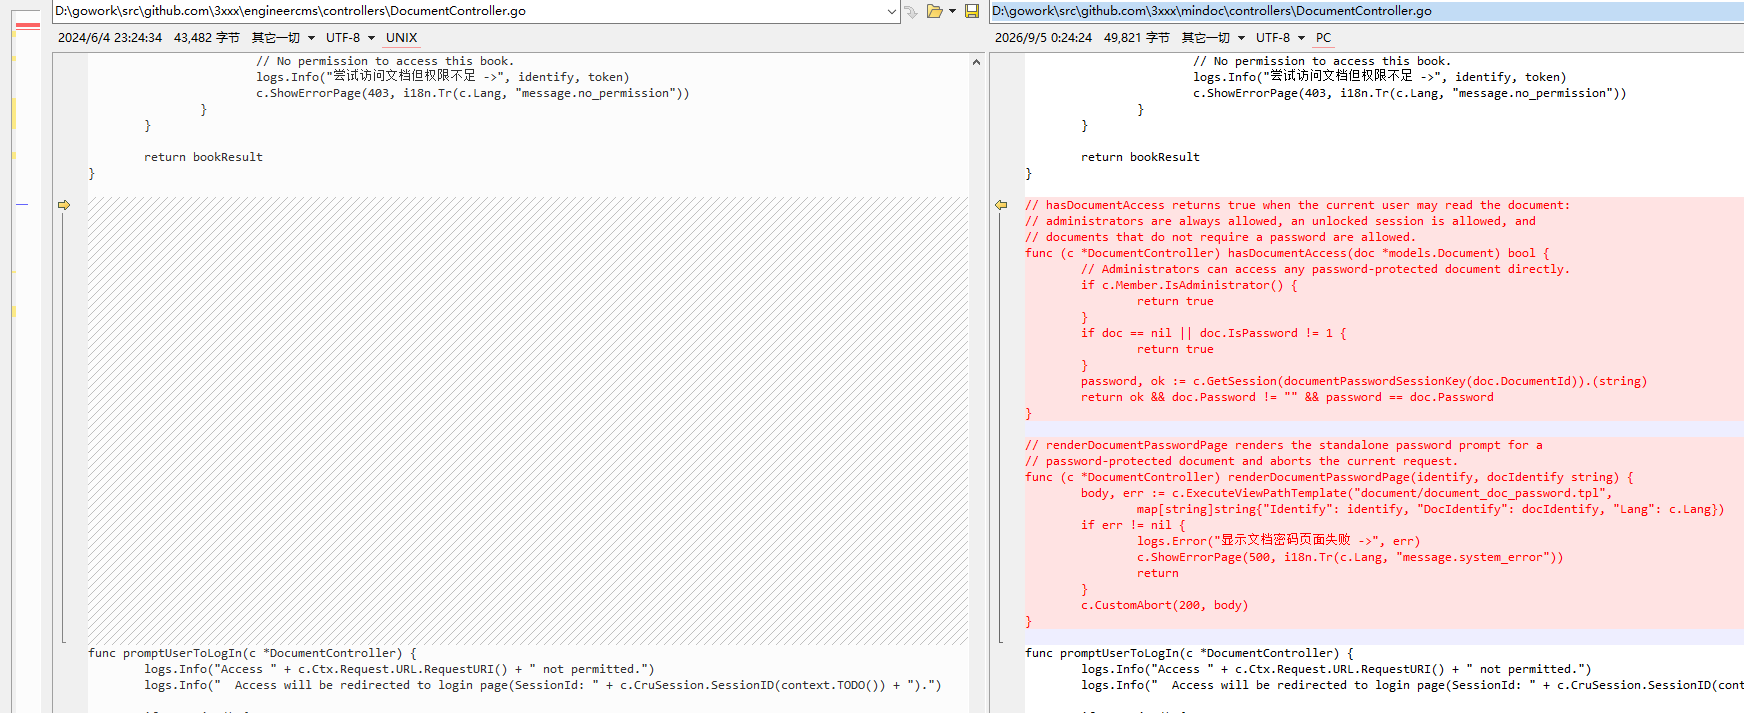The height and width of the screenshot is (713, 1744).
Task: Click the UNIX line ending label
Action: click(x=402, y=38)
